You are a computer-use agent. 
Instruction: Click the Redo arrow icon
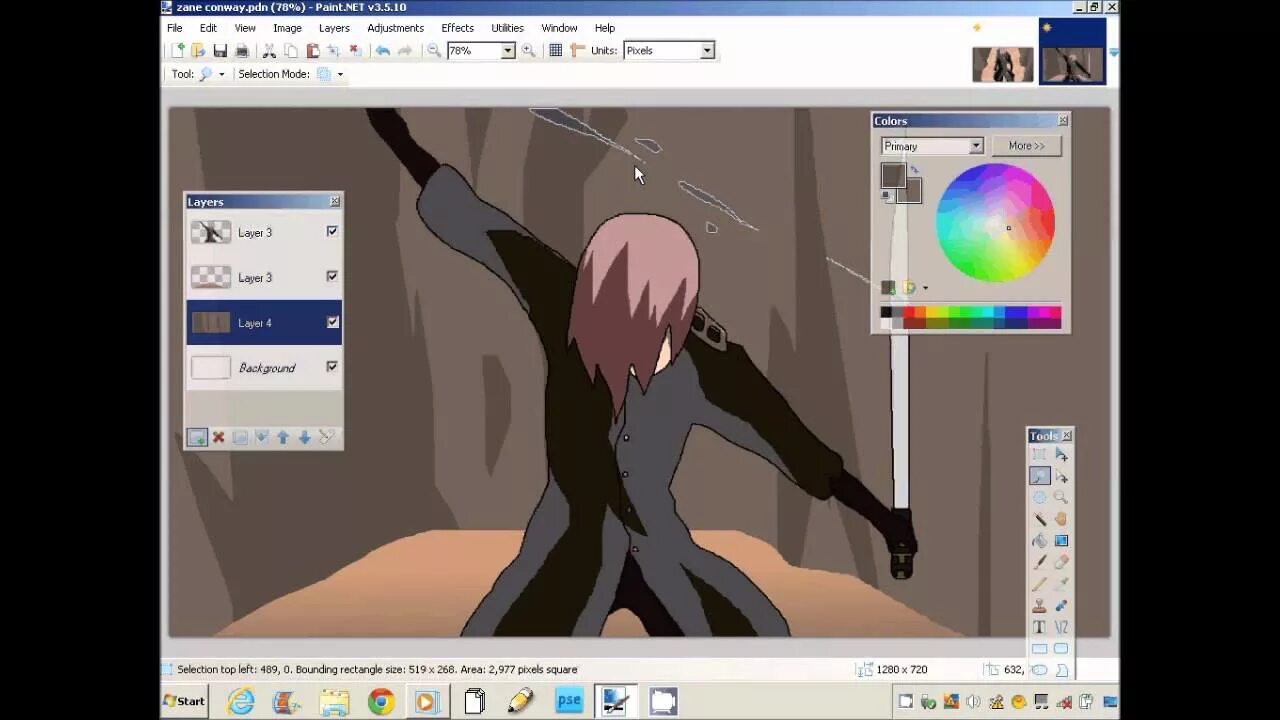coord(404,51)
